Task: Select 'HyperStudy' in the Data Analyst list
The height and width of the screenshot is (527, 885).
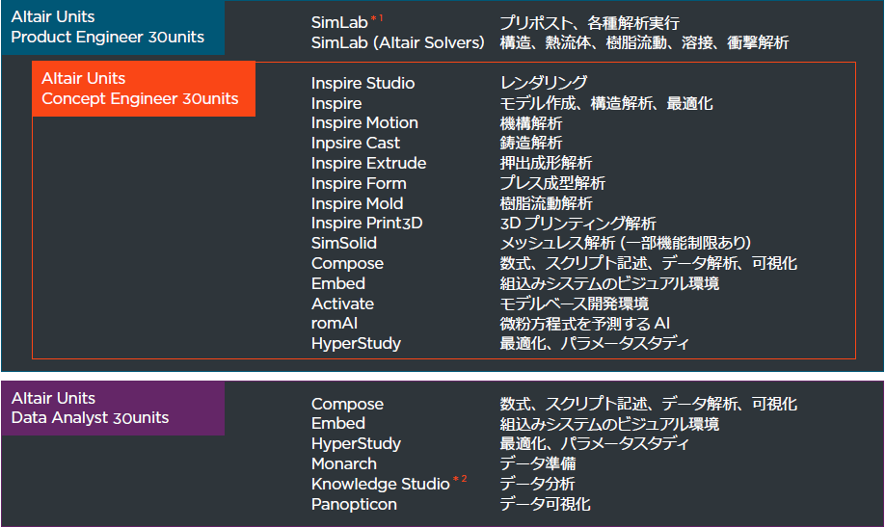Action: tap(356, 444)
